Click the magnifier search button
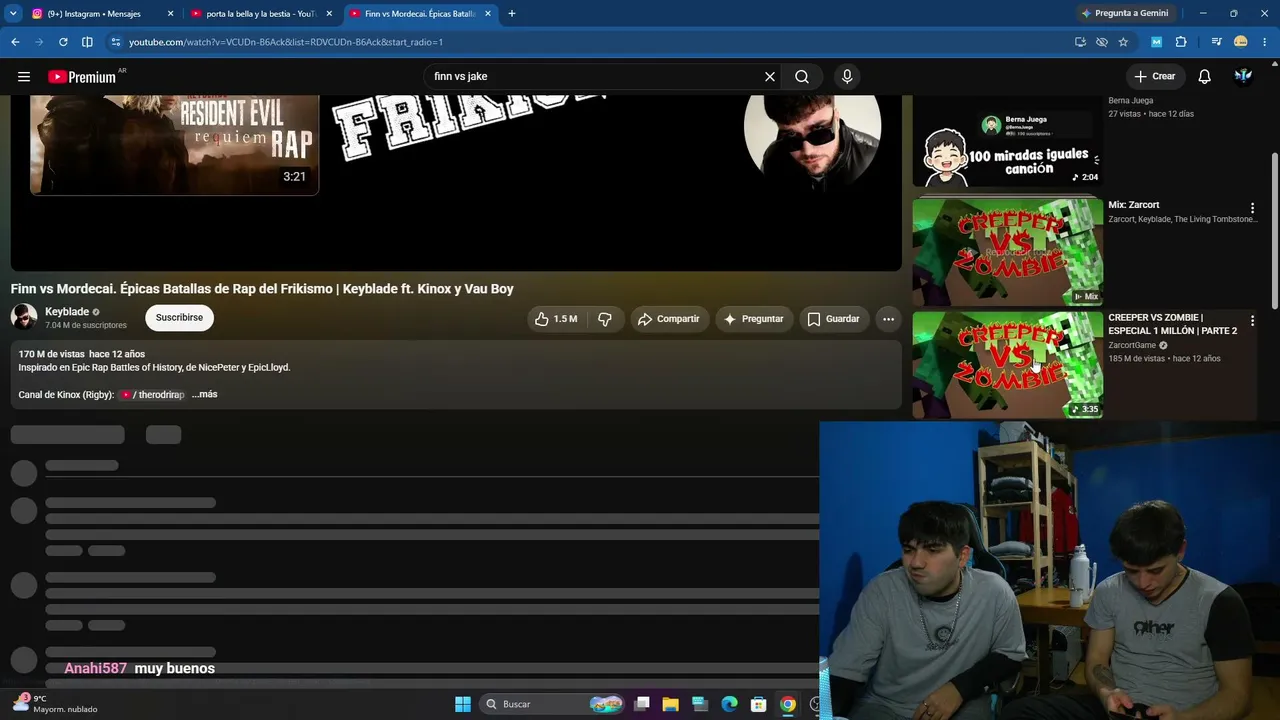This screenshot has width=1280, height=720. coord(802,77)
